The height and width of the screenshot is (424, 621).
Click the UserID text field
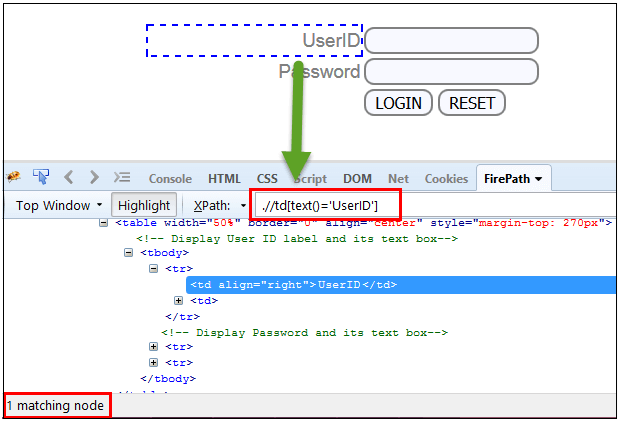451,40
